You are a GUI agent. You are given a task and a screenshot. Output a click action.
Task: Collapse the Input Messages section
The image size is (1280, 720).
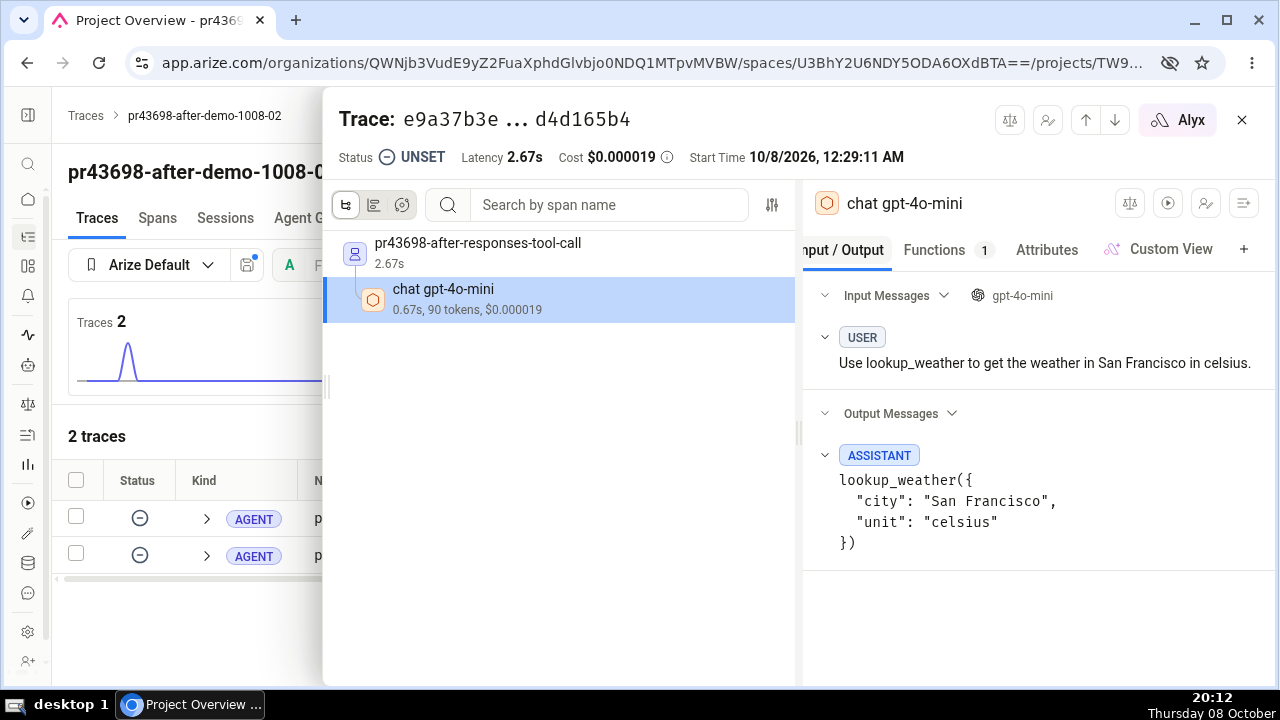(825, 296)
